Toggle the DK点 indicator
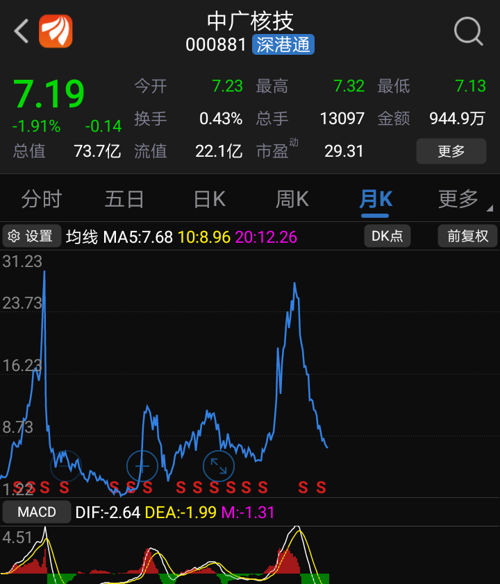The height and width of the screenshot is (584, 500). pos(387,236)
